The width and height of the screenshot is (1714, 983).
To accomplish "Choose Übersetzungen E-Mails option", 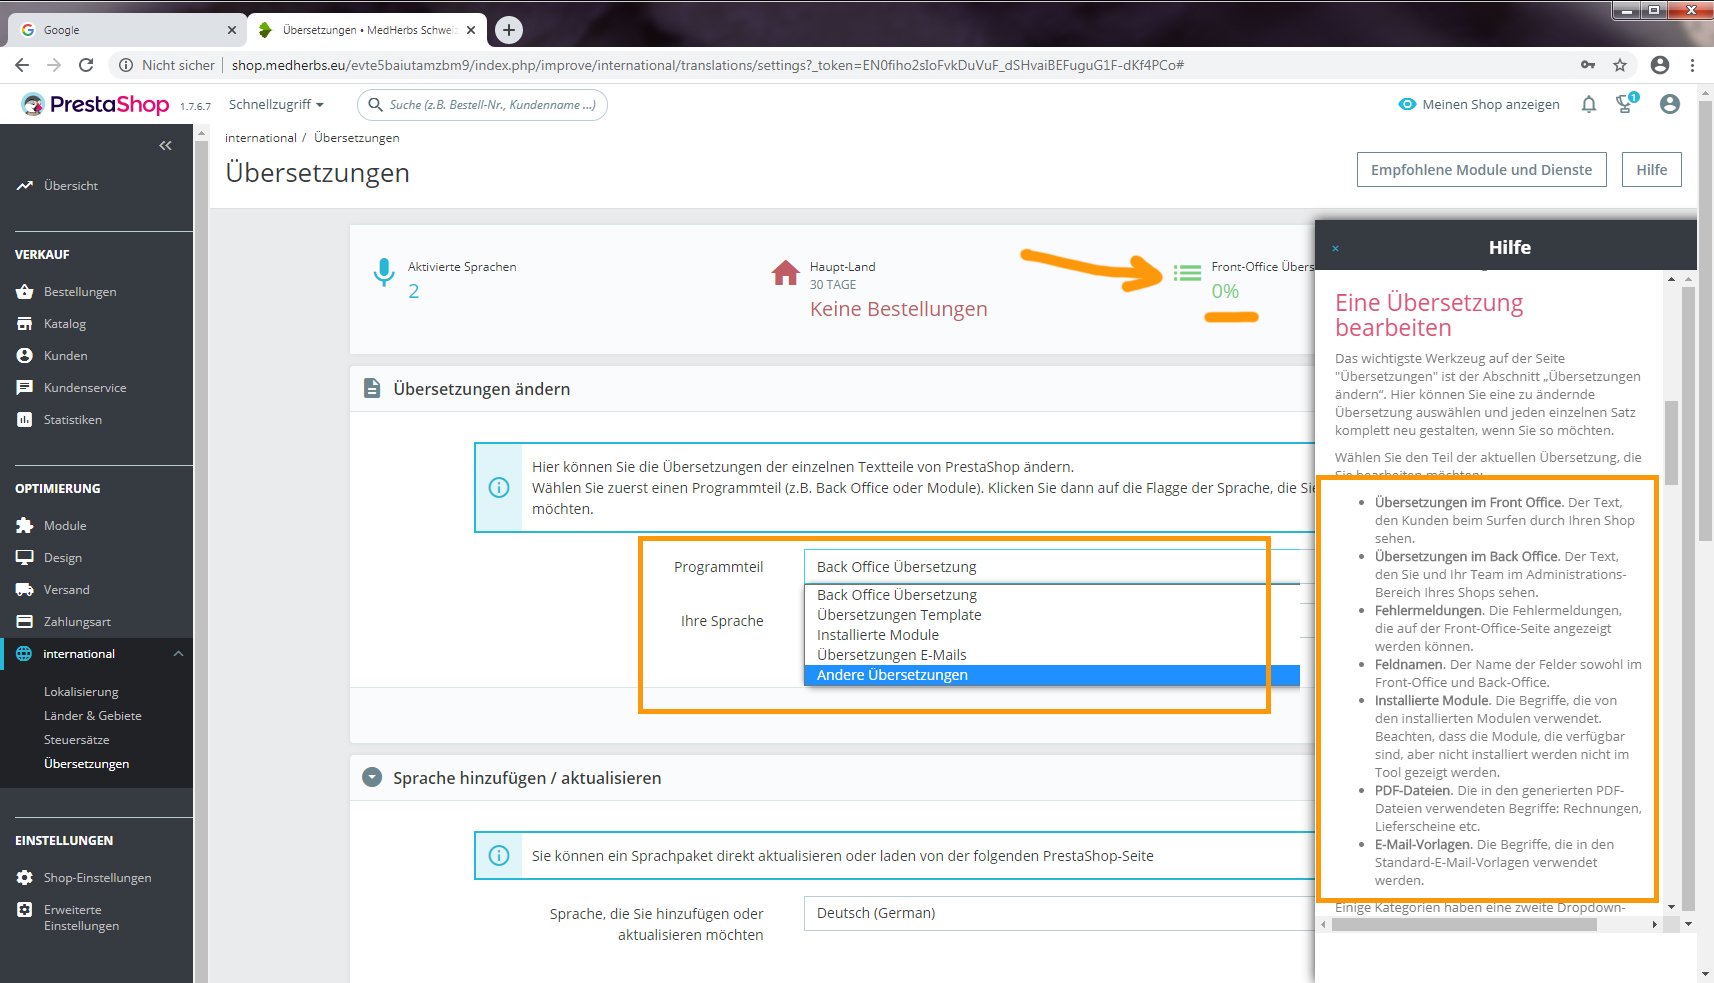I will pyautogui.click(x=1051, y=655).
